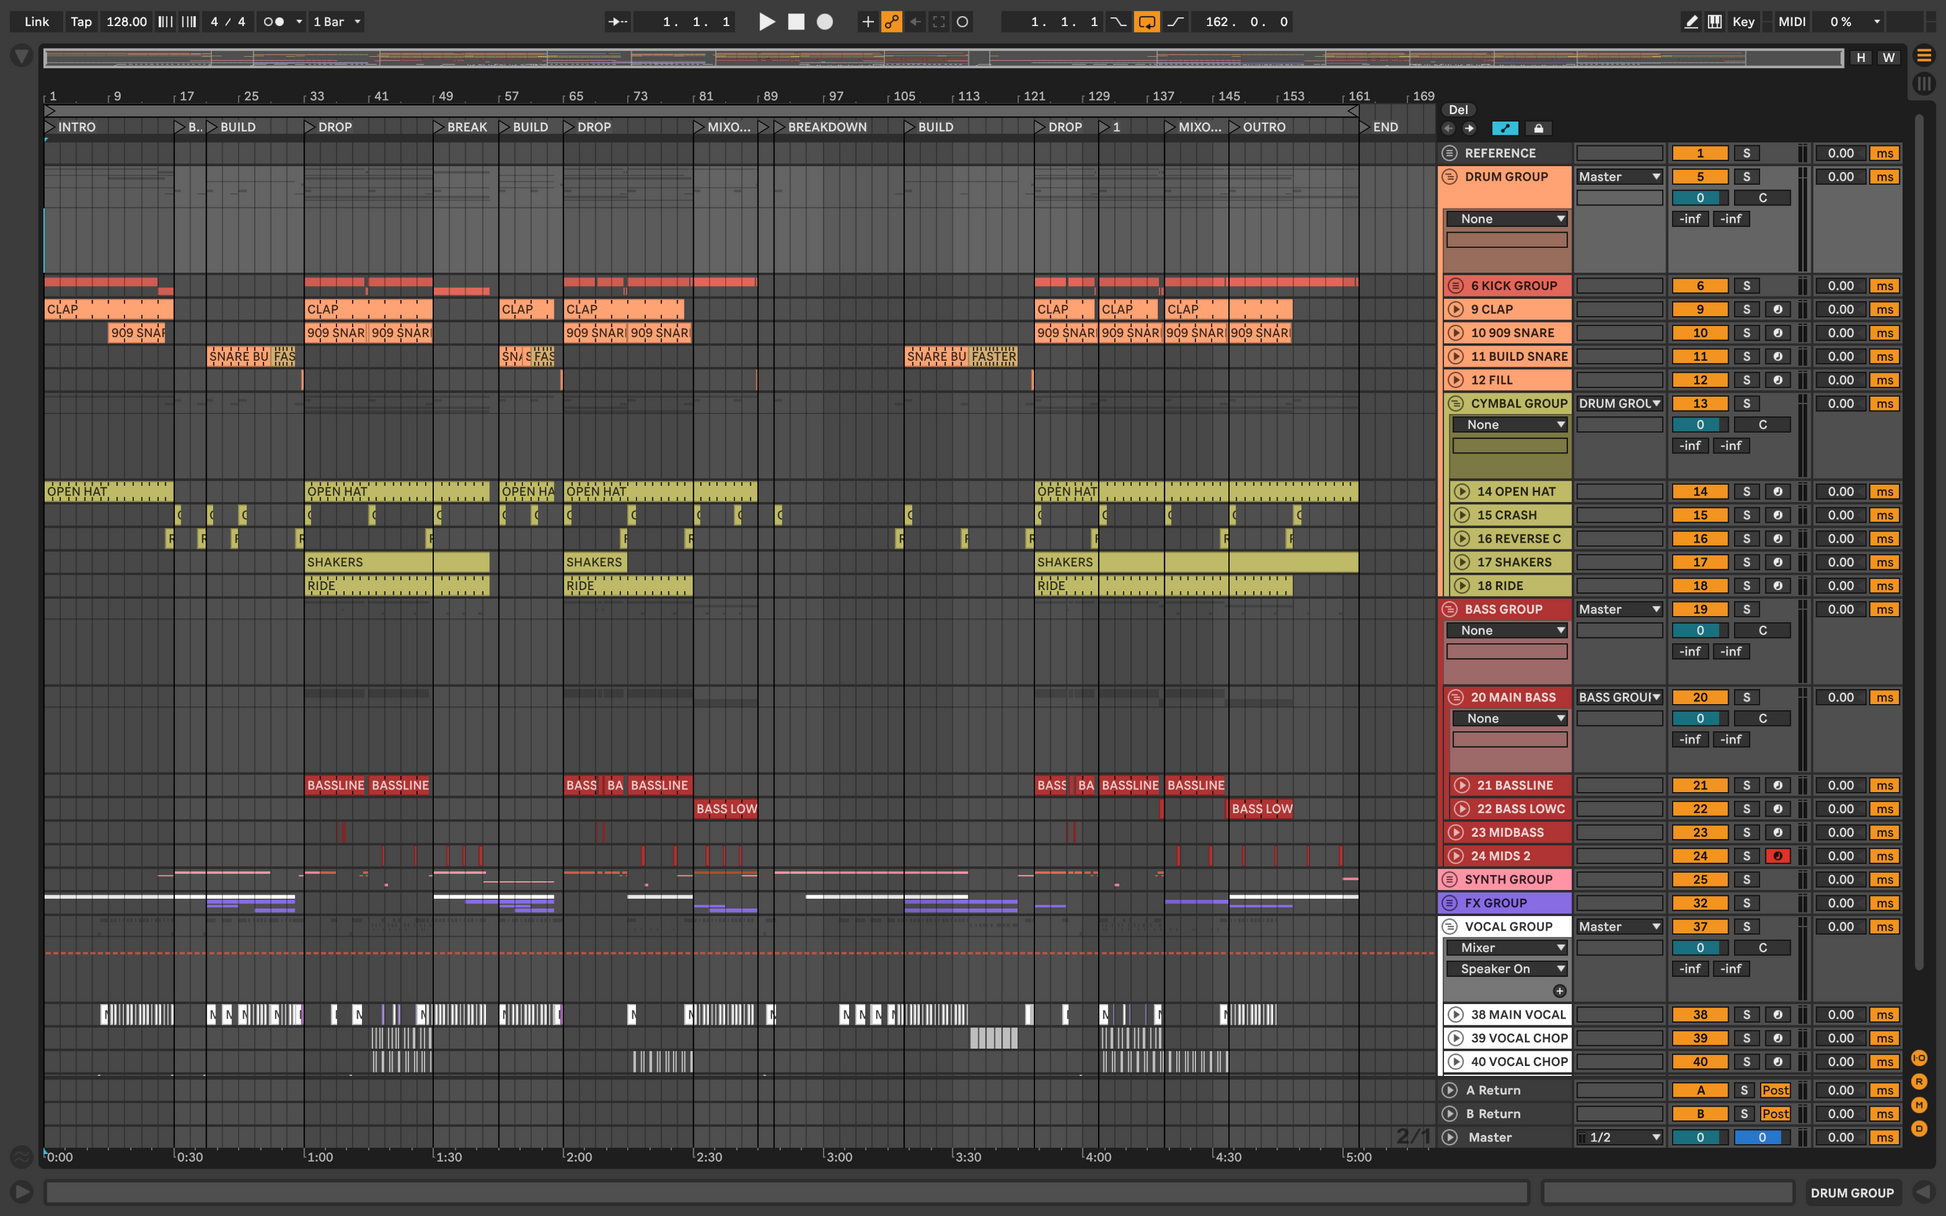This screenshot has height=1216, width=1946.
Task: Open Key map mode
Action: click(x=1743, y=21)
